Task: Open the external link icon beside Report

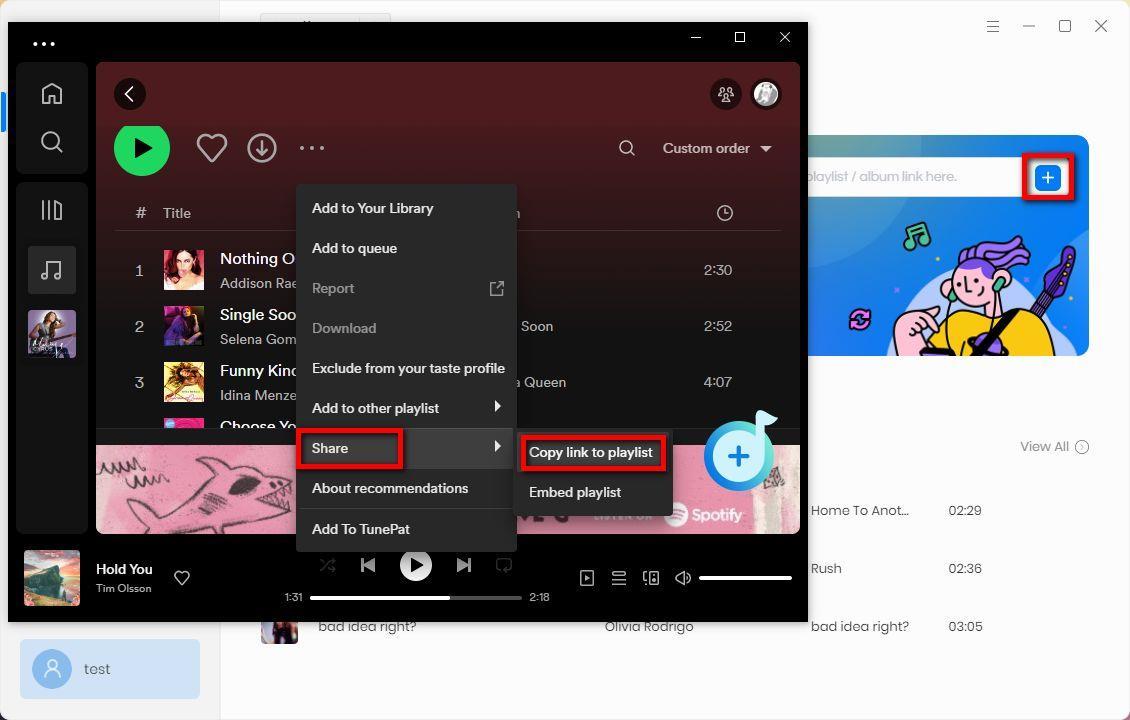Action: pyautogui.click(x=497, y=288)
